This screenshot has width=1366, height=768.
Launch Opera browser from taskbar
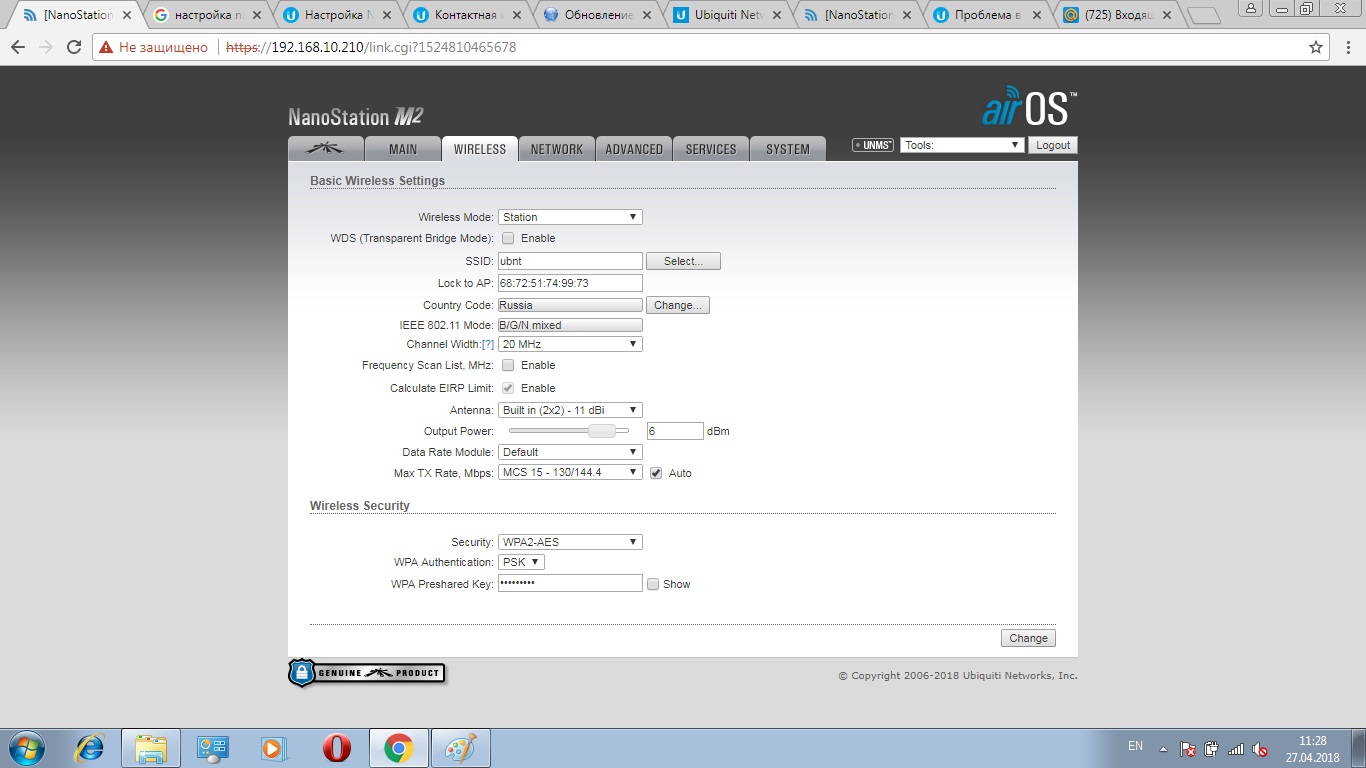pos(336,748)
